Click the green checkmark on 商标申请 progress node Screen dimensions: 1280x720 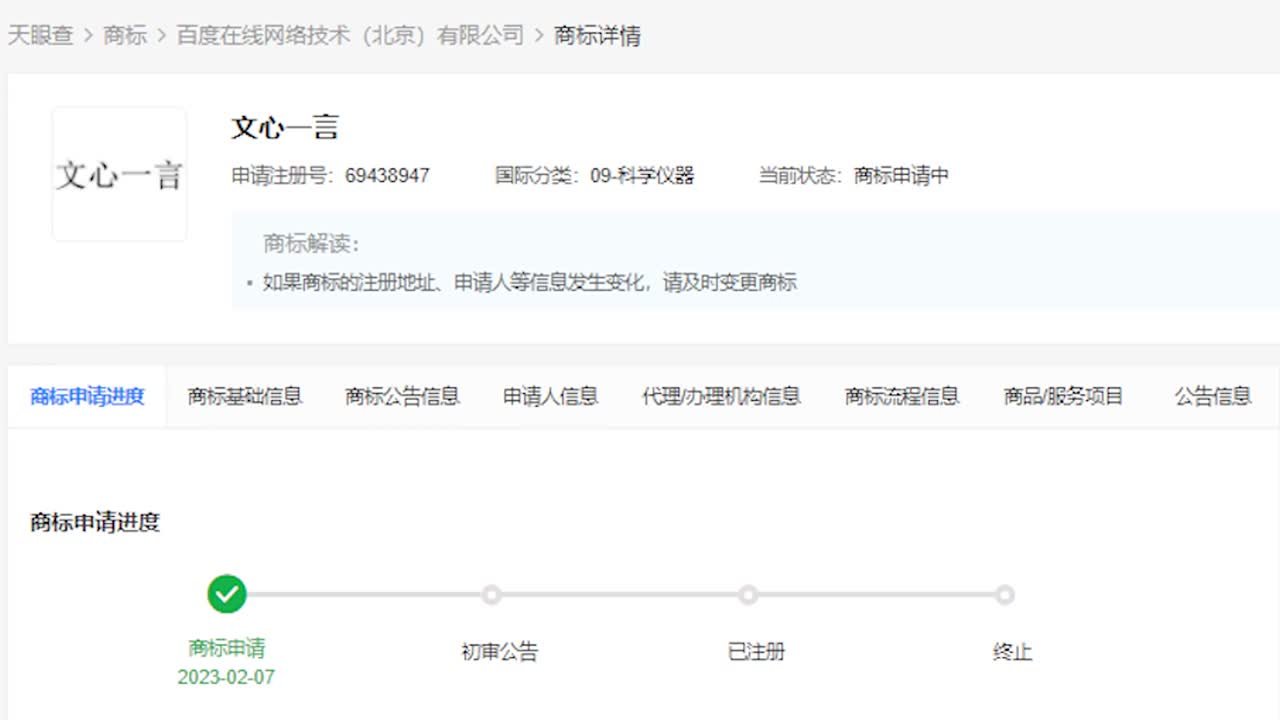[227, 594]
